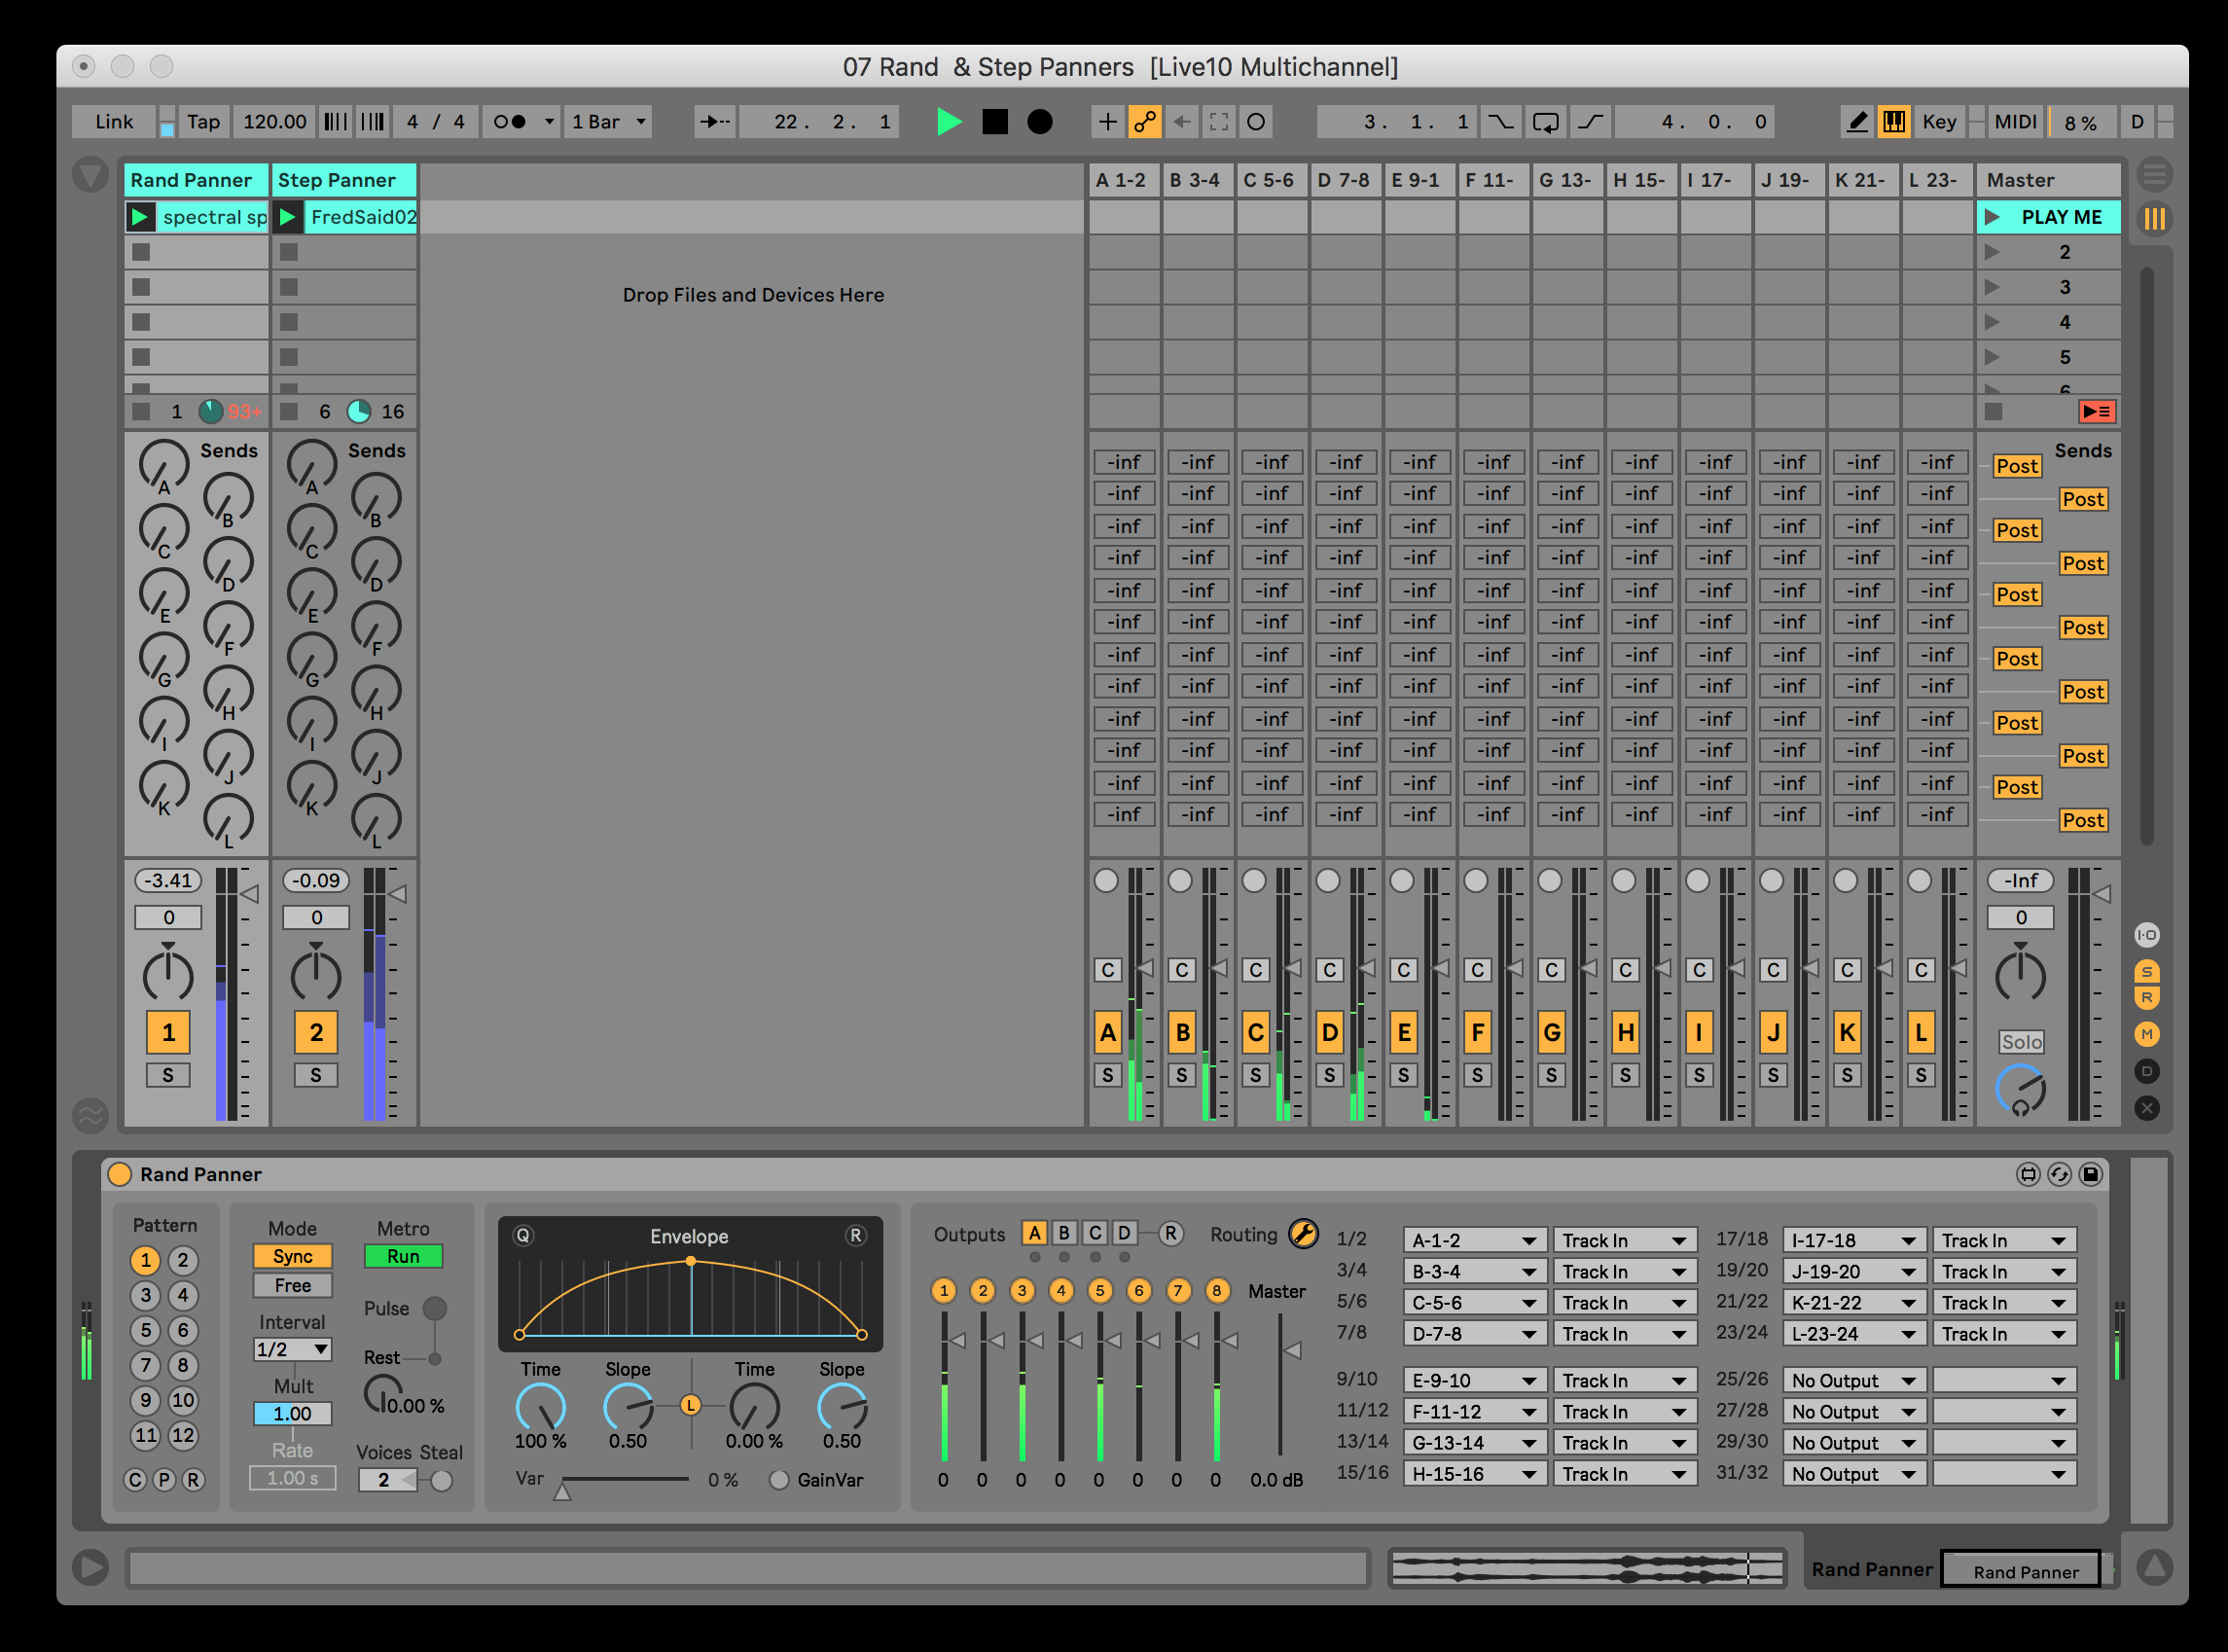Open the 1 Bar quantization dropdown
This screenshot has width=2228, height=1652.
tap(608, 122)
